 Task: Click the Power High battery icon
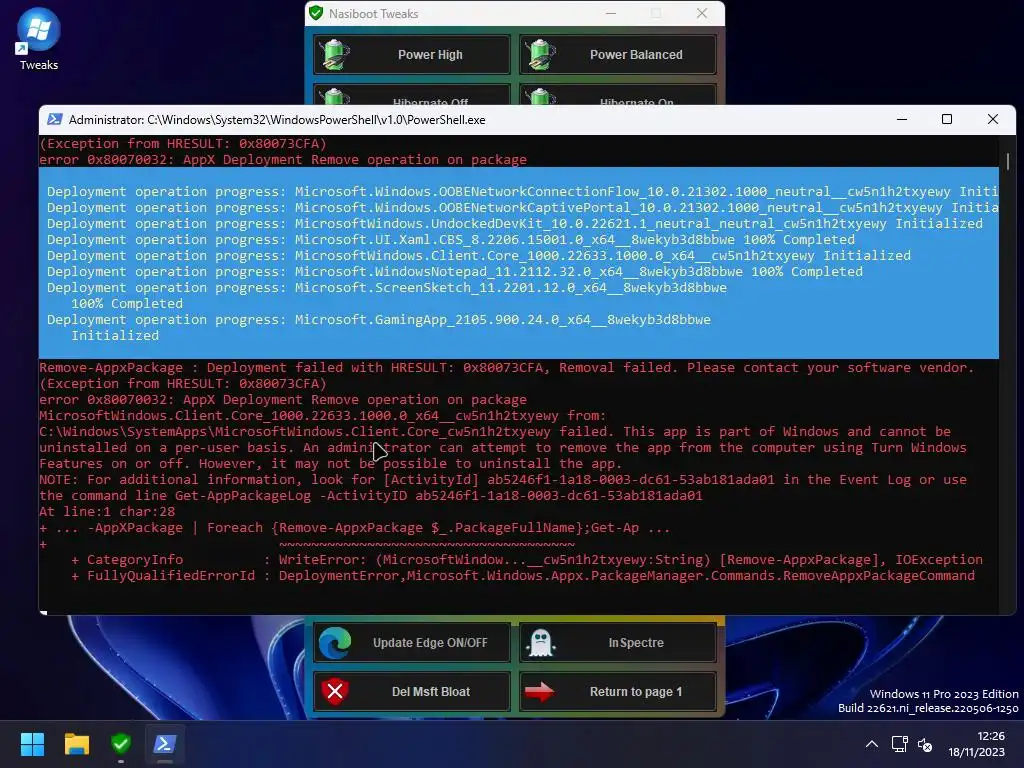336,55
